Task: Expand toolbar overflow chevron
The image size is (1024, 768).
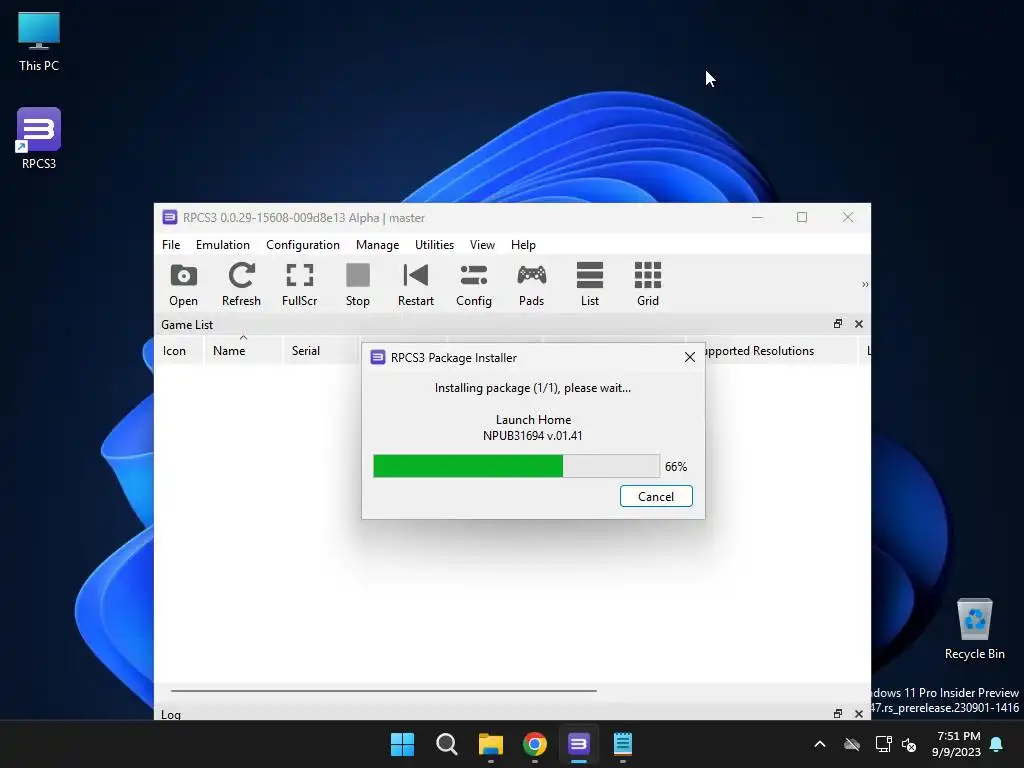Action: coord(865,285)
